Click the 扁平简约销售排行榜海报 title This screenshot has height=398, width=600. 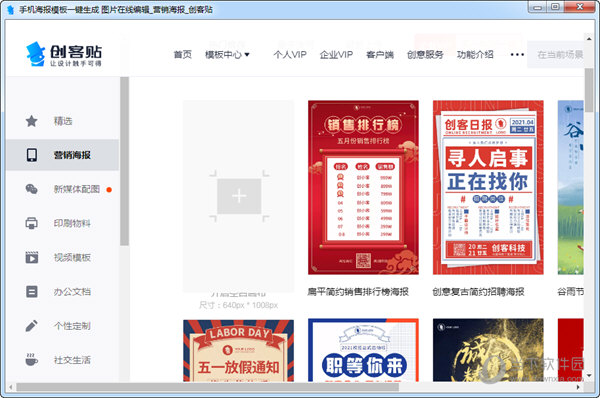tap(358, 292)
